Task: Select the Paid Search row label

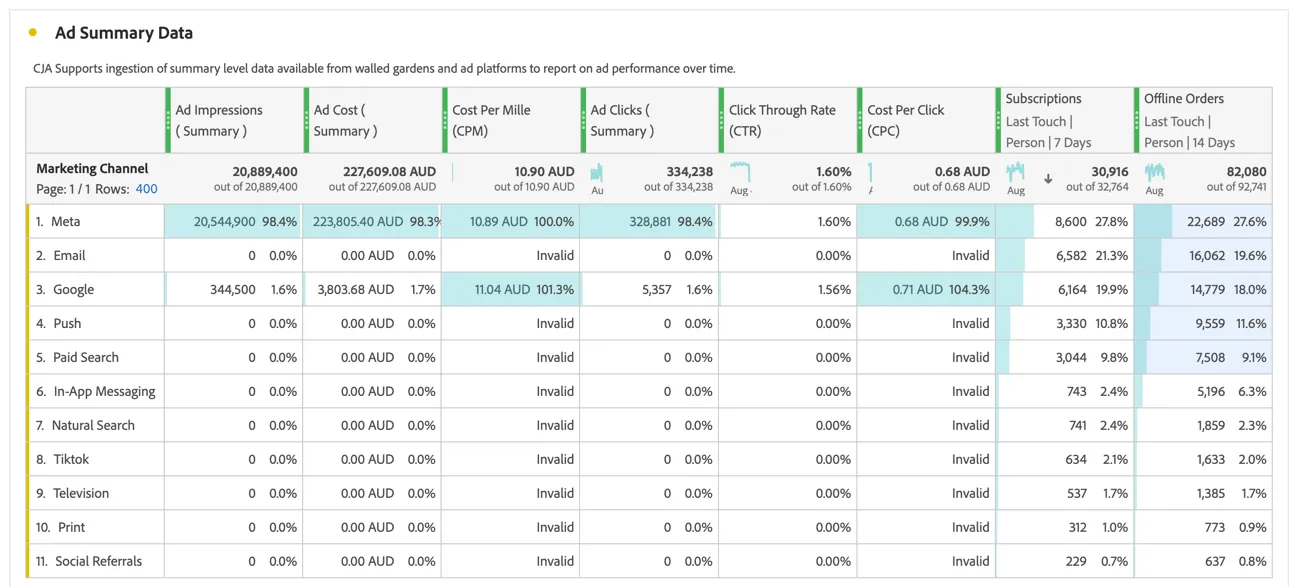Action: pyautogui.click(x=86, y=357)
